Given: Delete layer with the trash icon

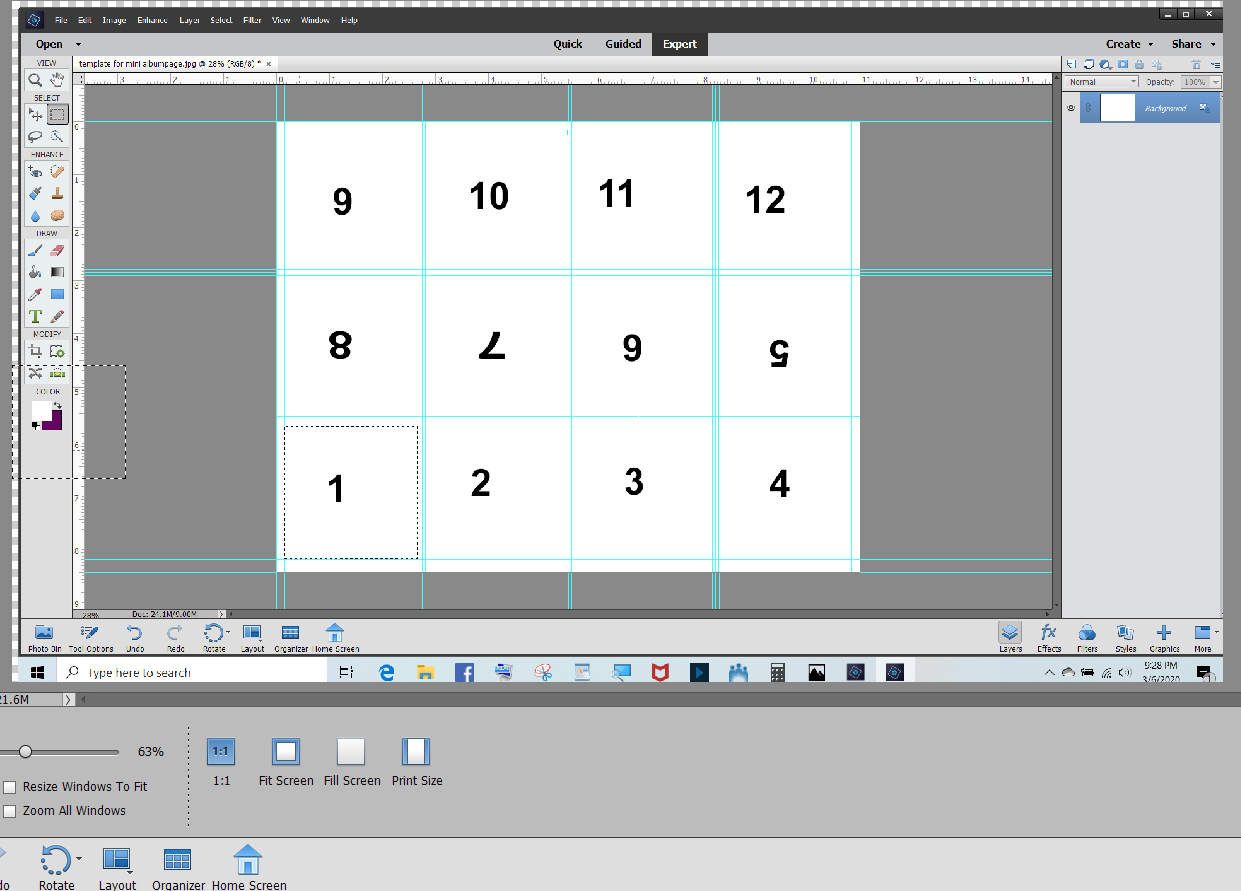Looking at the screenshot, I should coord(1196,64).
